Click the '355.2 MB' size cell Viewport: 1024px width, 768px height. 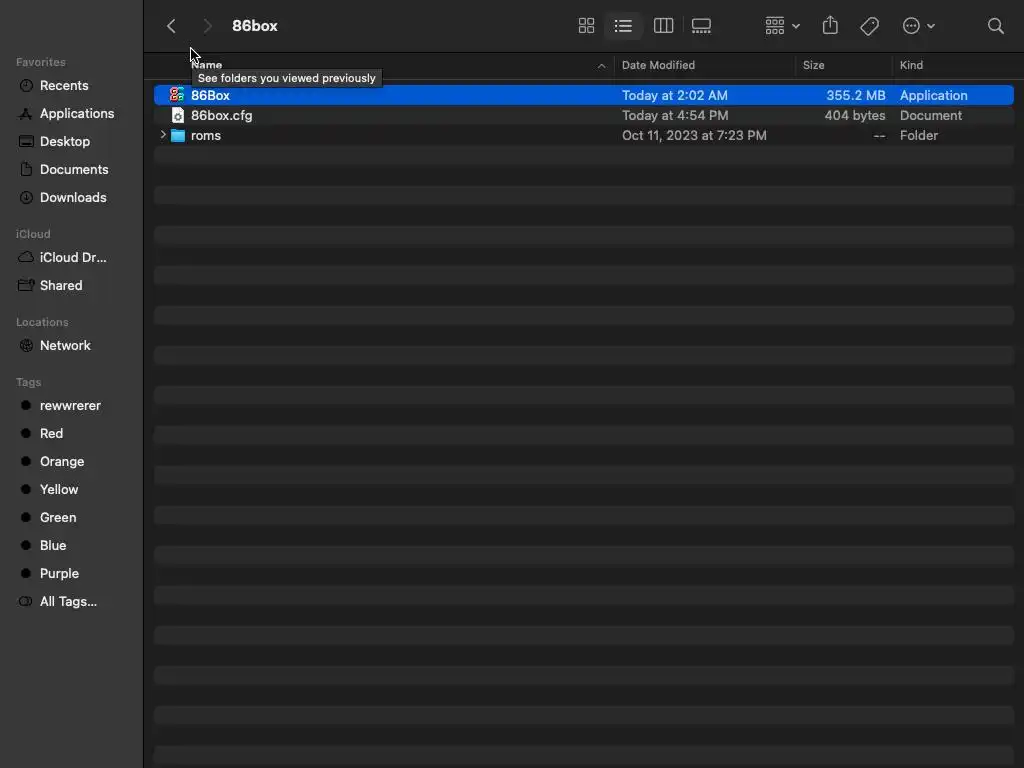point(856,96)
